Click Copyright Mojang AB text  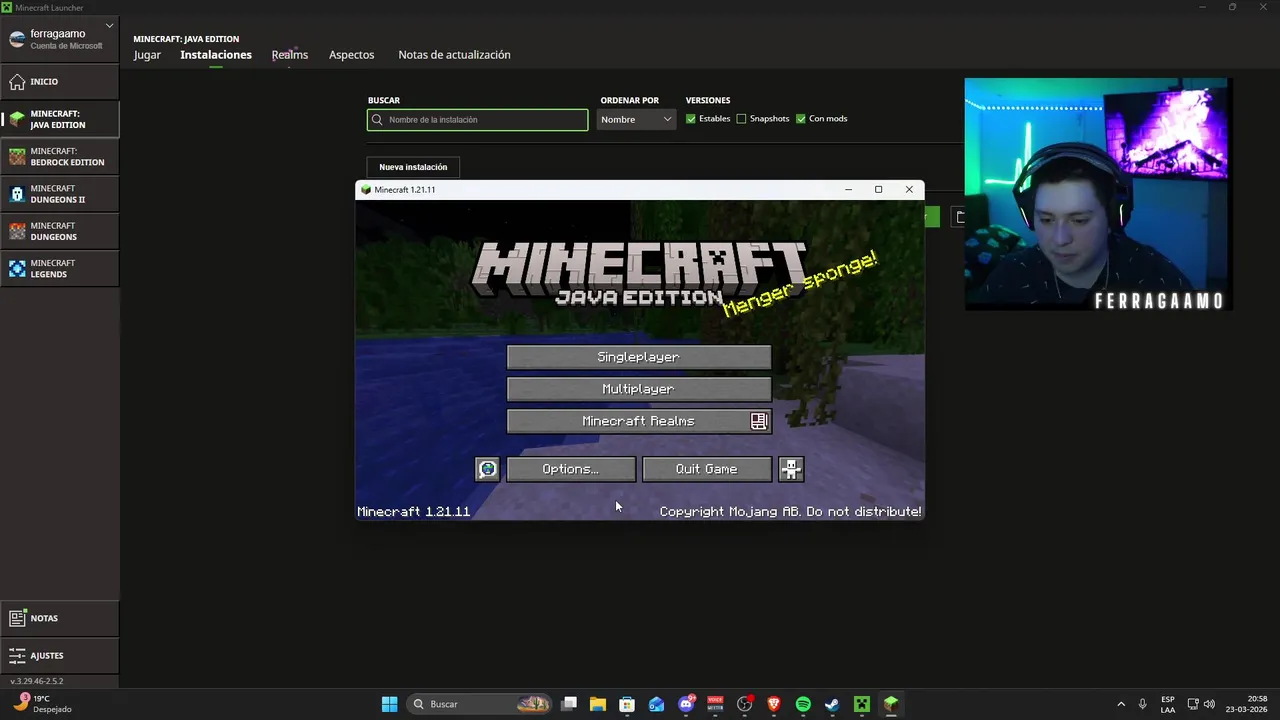pyautogui.click(x=790, y=511)
